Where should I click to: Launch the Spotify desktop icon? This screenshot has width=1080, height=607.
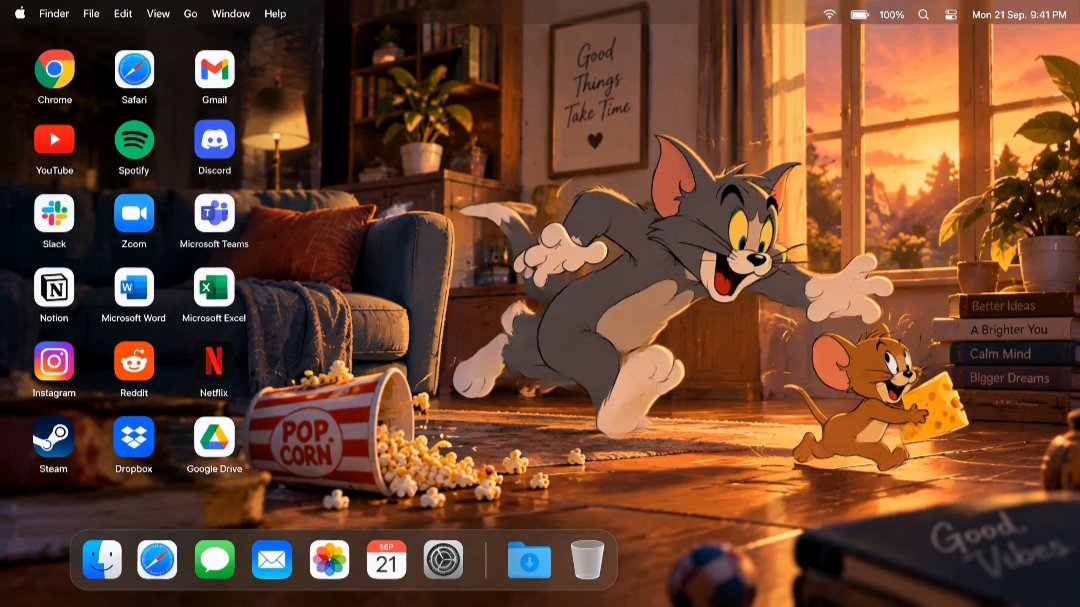click(134, 140)
